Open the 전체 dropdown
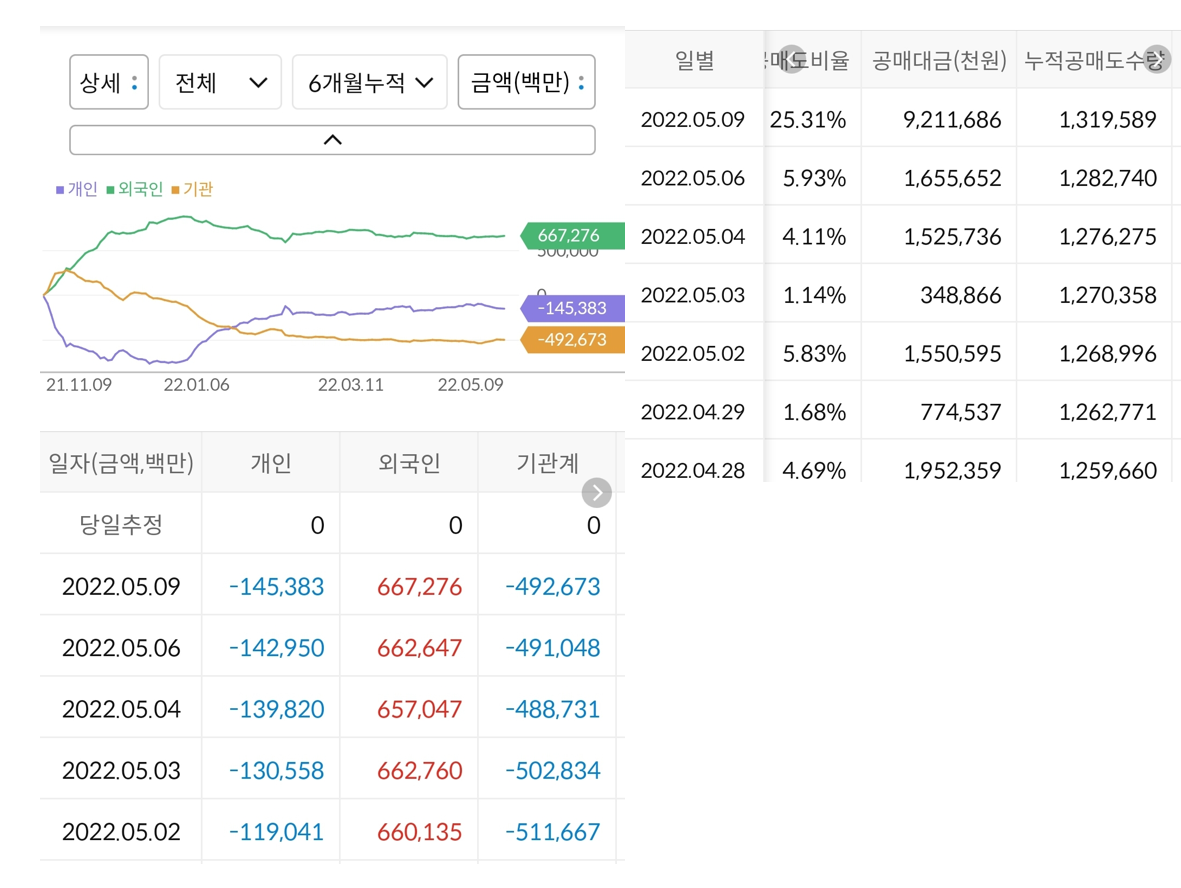This screenshot has width=1181, height=888. coord(220,82)
